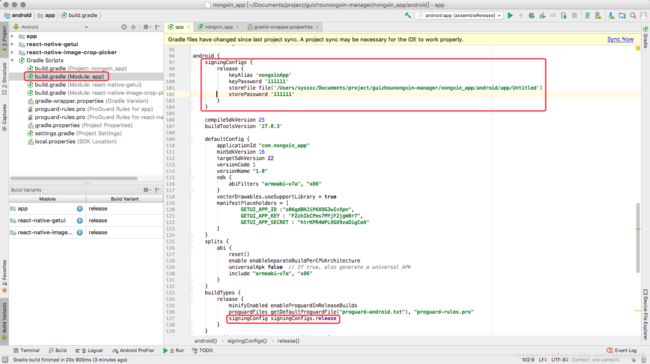Image resolution: width=650 pixels, height=364 pixels.
Task: Open the Event Log
Action: pos(622,350)
